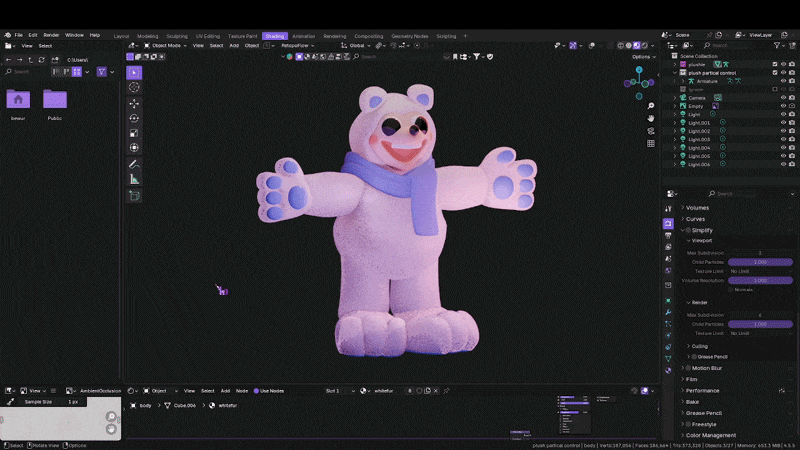Viewport: 800px width, 450px height.
Task: Click the zoom magnifier viewport gizmo
Action: [x=651, y=105]
